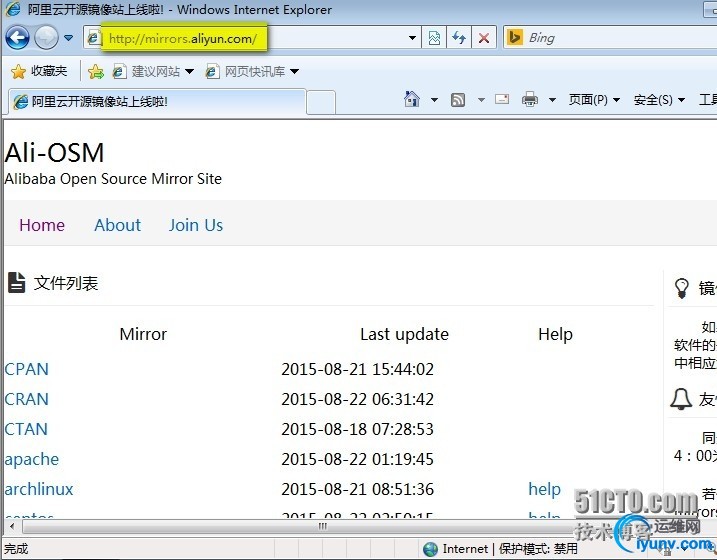The height and width of the screenshot is (560, 717).
Task: Open the CPAN mirror link
Action: point(27,369)
